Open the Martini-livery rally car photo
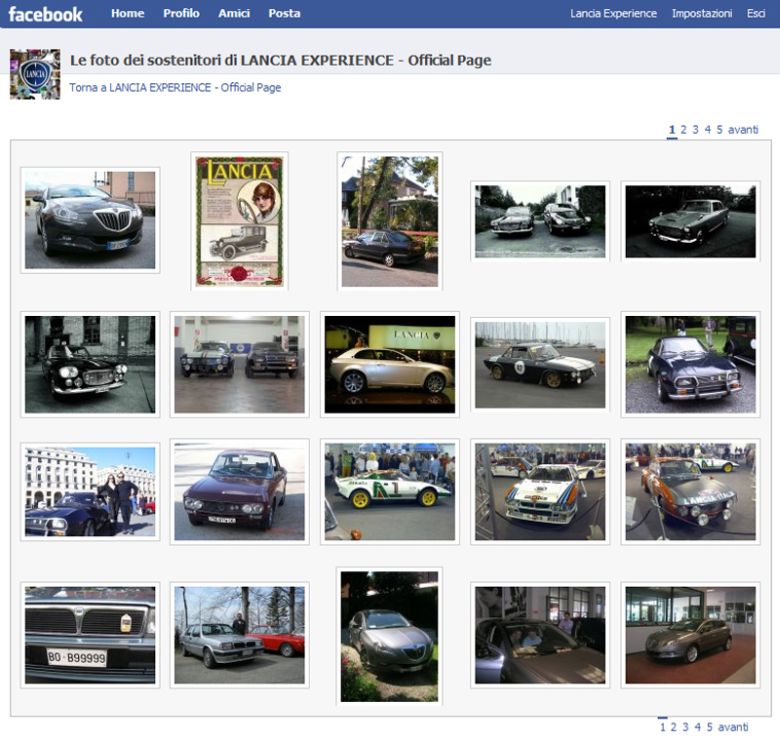780x742 pixels. pos(540,492)
